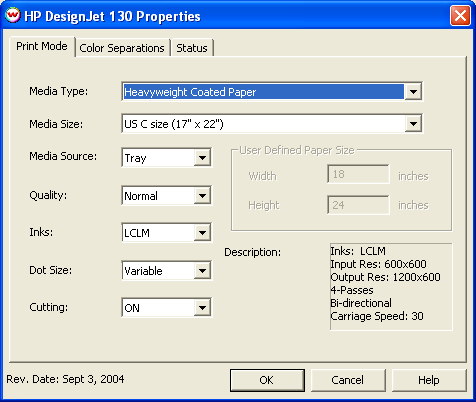This screenshot has width=476, height=402.
Task: Expand the Media Type dropdown arrow
Action: (x=413, y=91)
